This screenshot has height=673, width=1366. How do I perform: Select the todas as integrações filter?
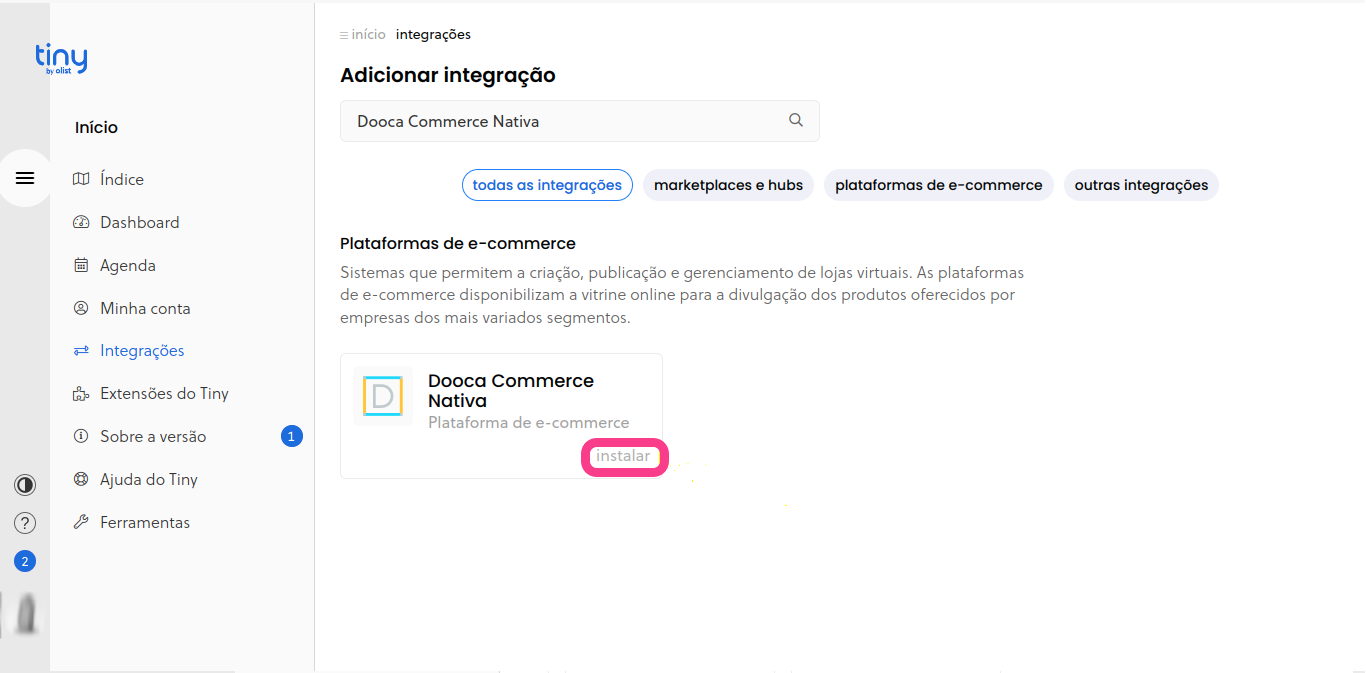point(547,185)
